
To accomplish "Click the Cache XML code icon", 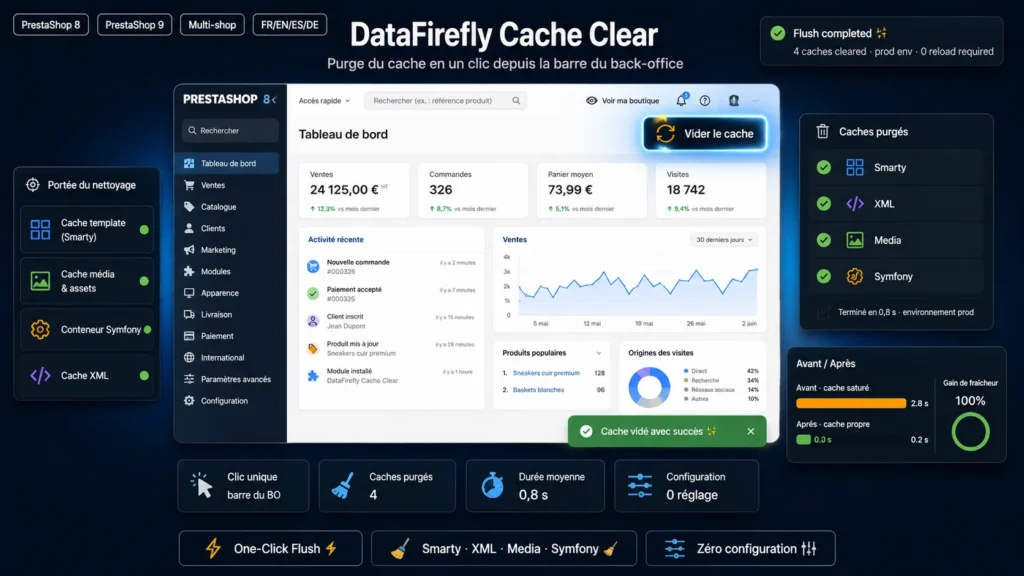I will [40, 376].
